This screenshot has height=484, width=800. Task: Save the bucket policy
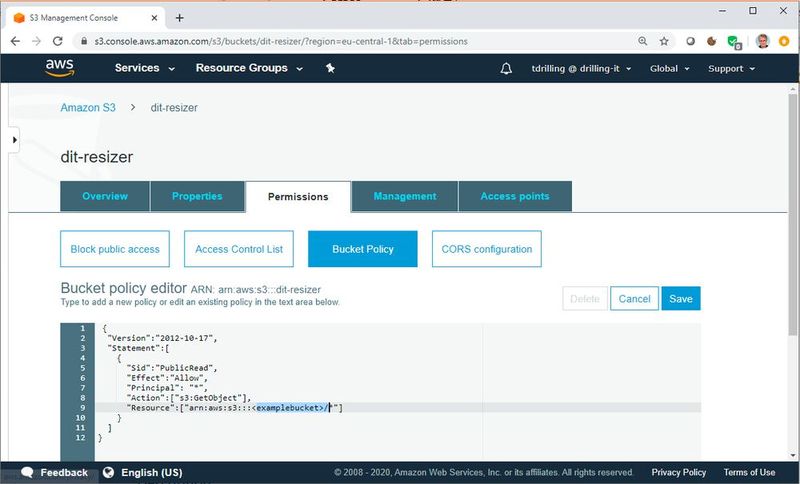[x=681, y=298]
